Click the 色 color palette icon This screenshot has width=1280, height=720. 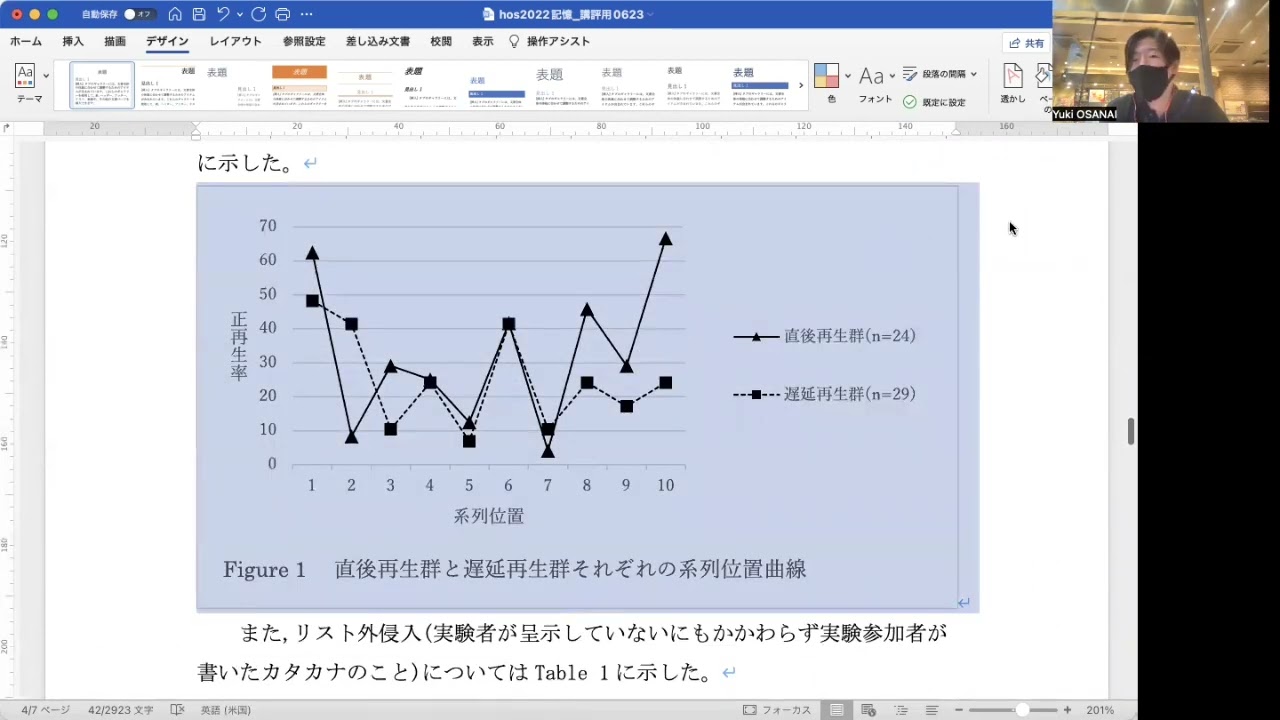826,76
